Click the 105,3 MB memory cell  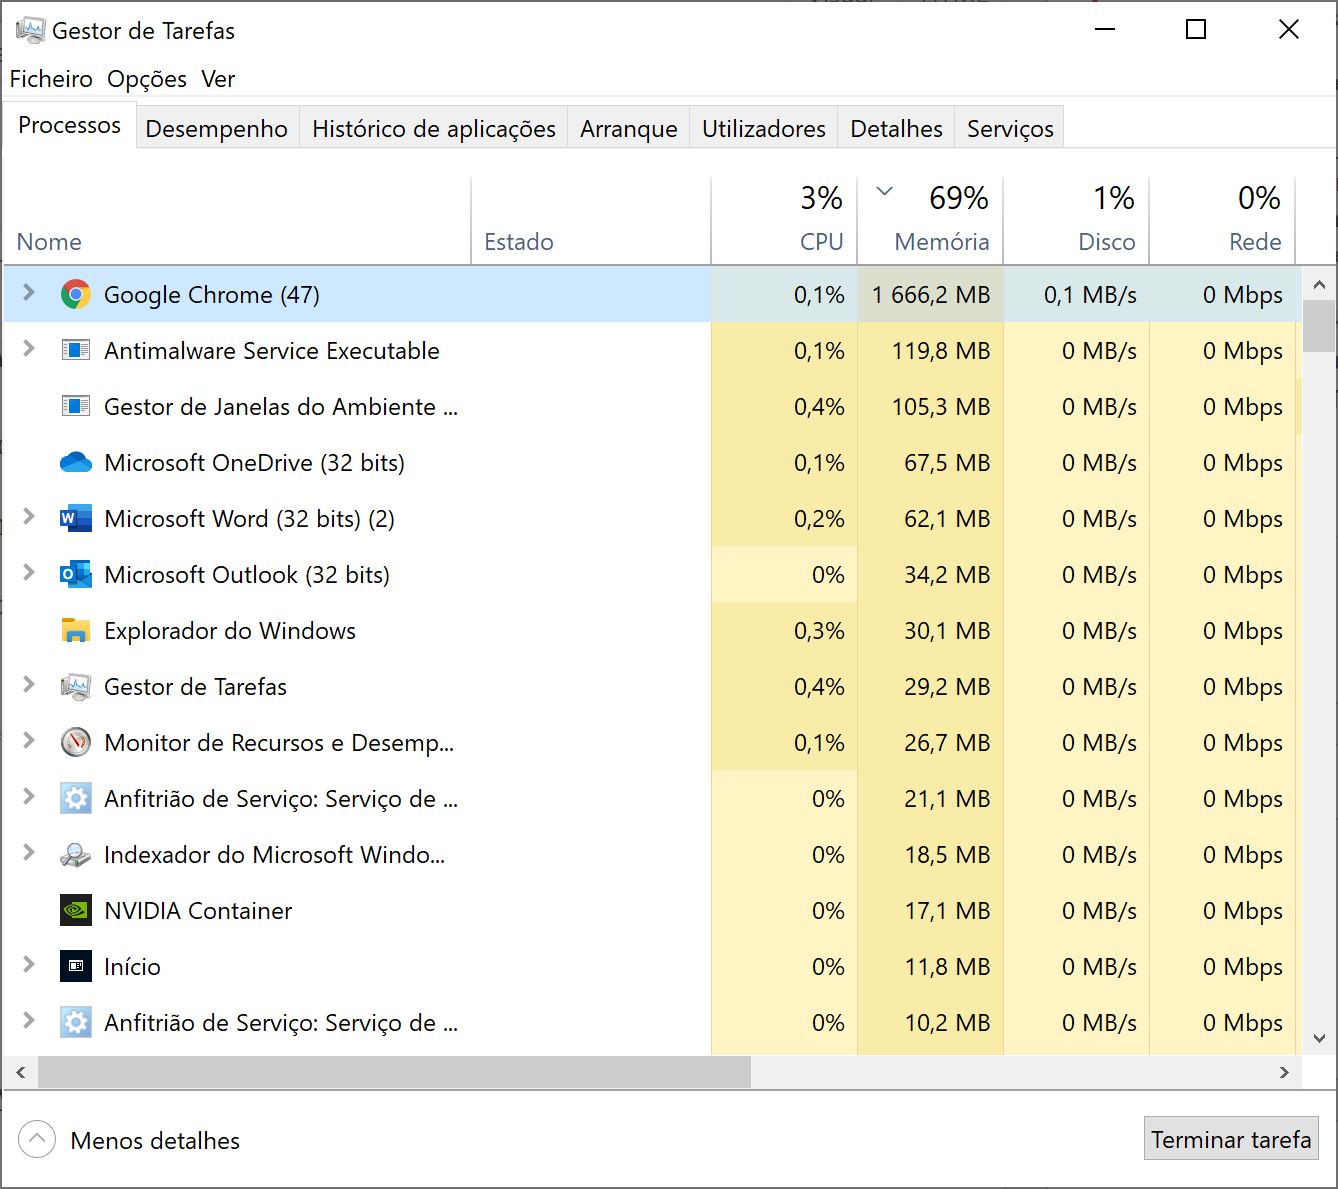930,407
